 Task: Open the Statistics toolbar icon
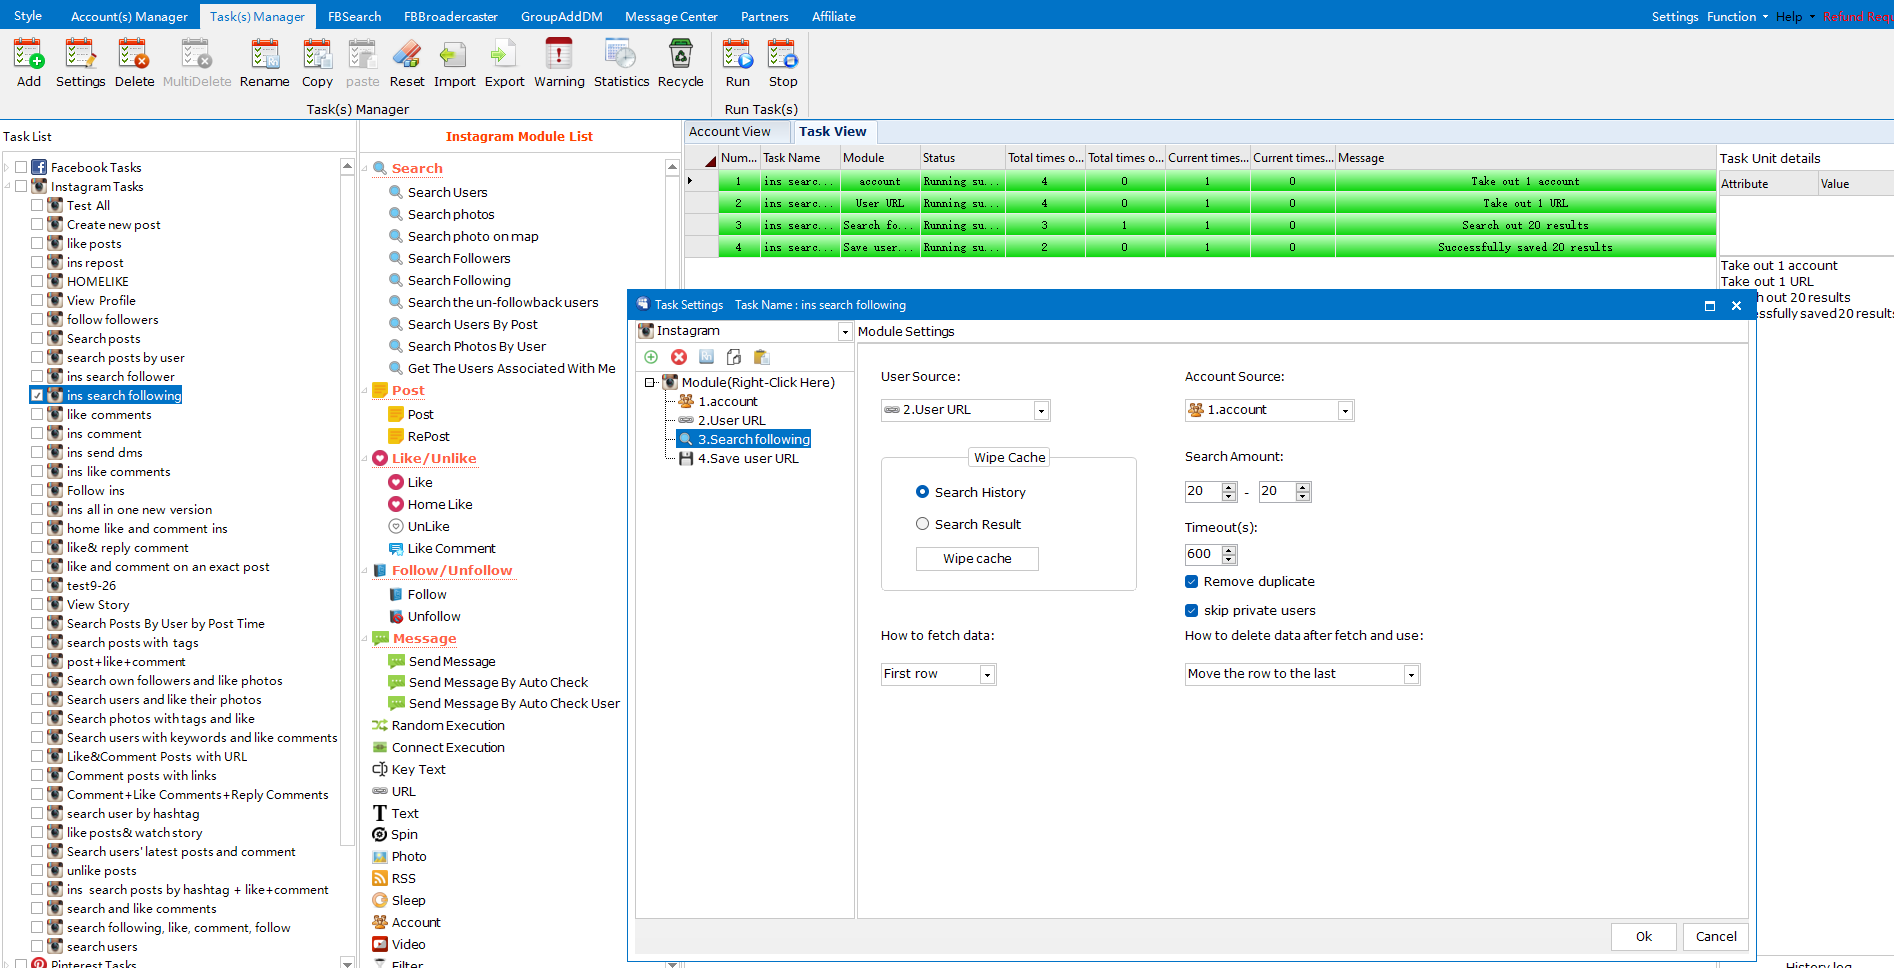pos(621,62)
